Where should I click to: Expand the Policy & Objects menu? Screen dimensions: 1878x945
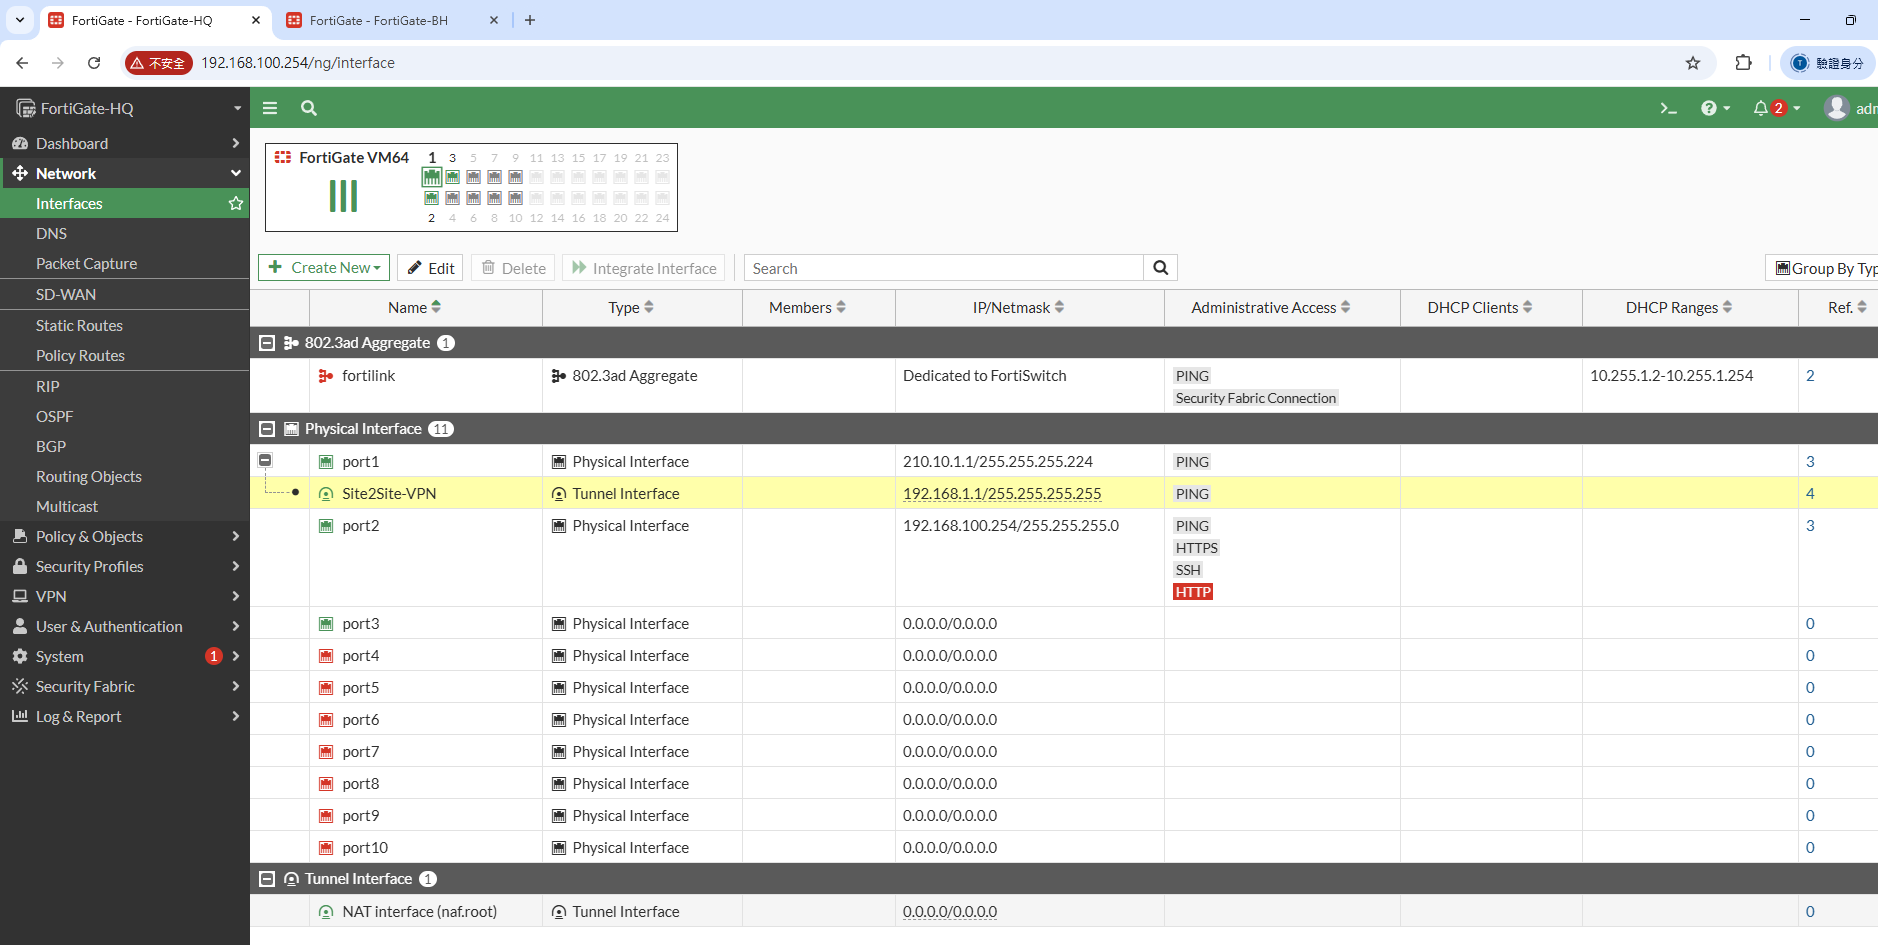tap(125, 536)
